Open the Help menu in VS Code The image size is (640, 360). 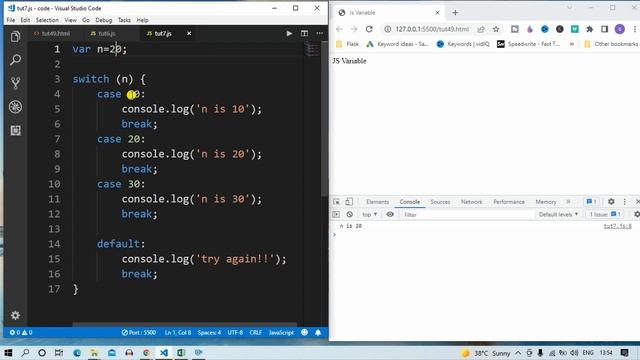pos(142,20)
